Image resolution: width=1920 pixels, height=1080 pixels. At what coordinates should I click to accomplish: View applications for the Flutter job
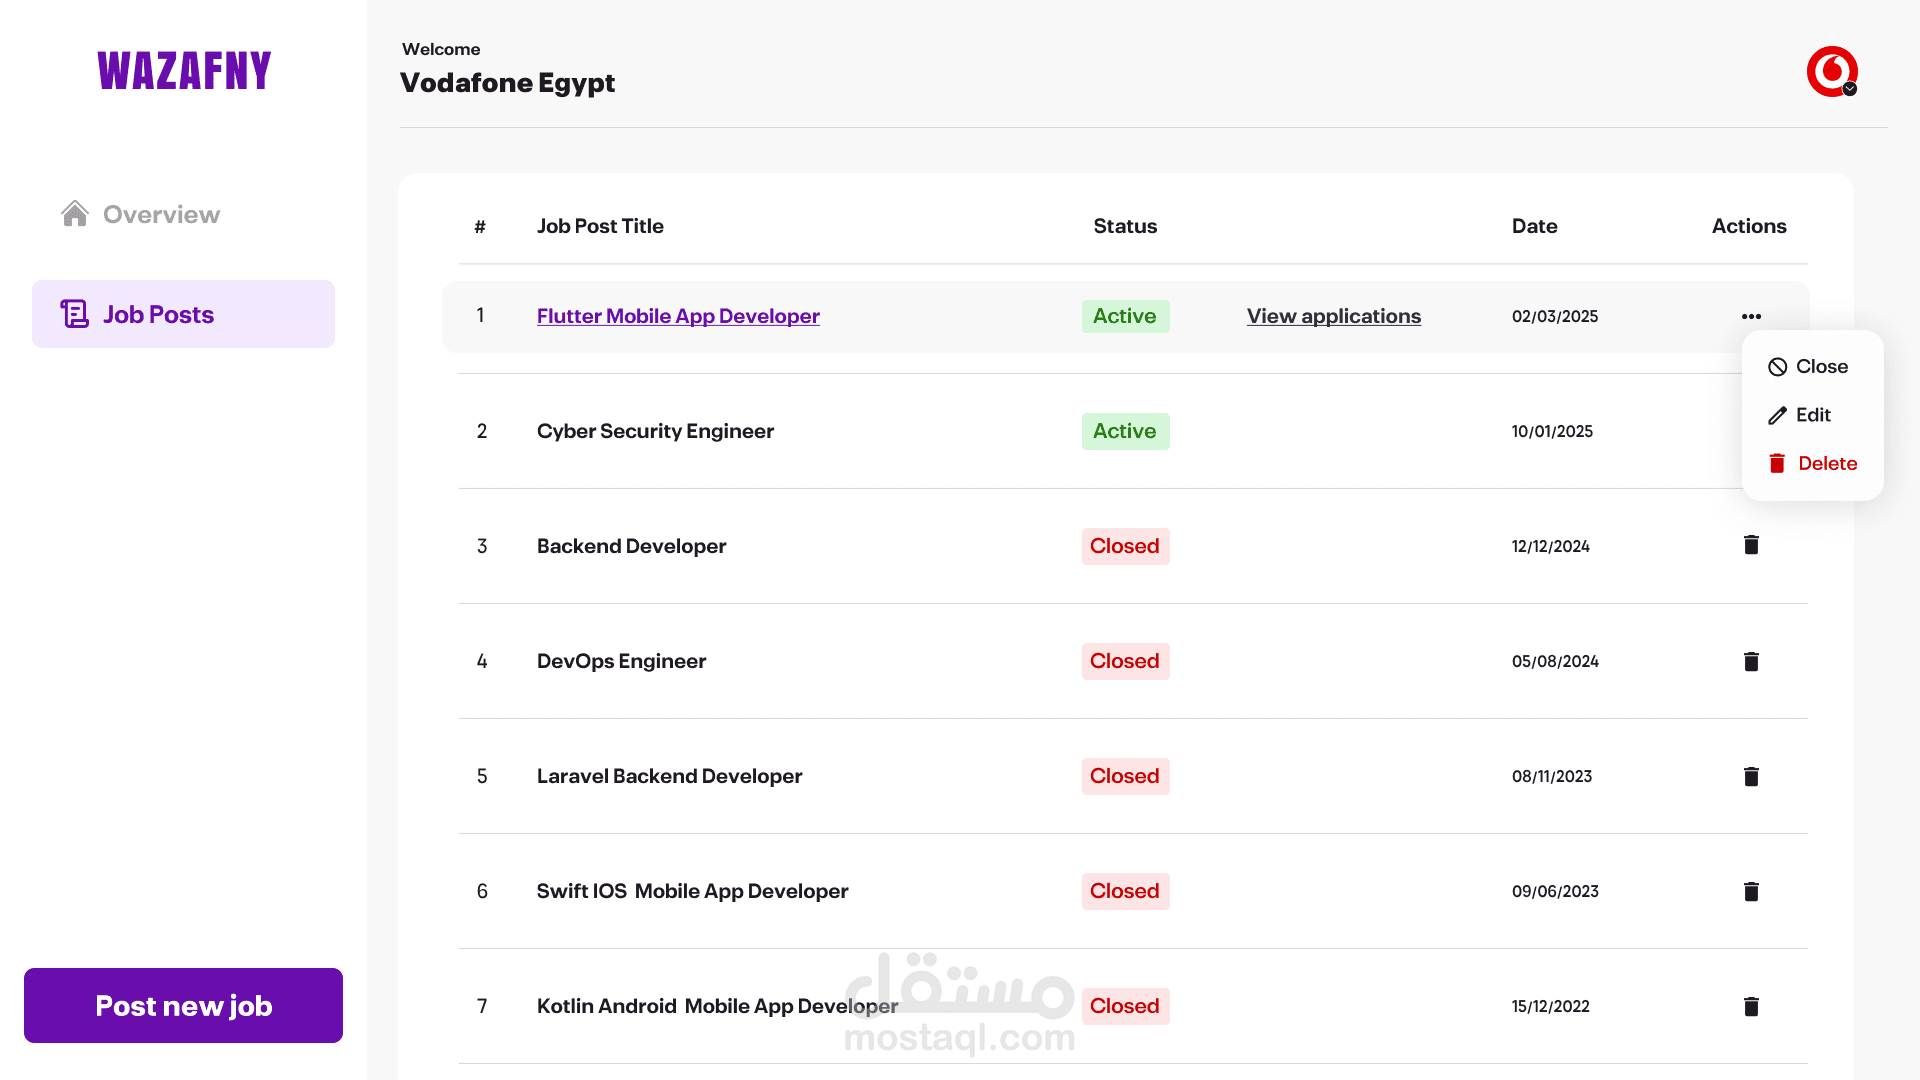(x=1333, y=316)
